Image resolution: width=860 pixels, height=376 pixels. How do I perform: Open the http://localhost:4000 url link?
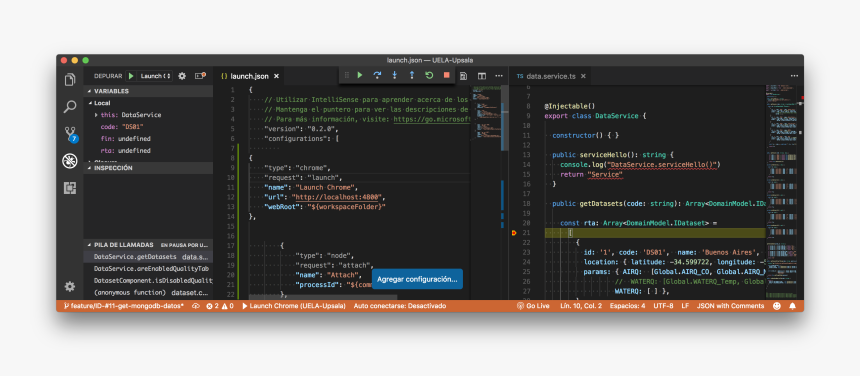coord(337,197)
